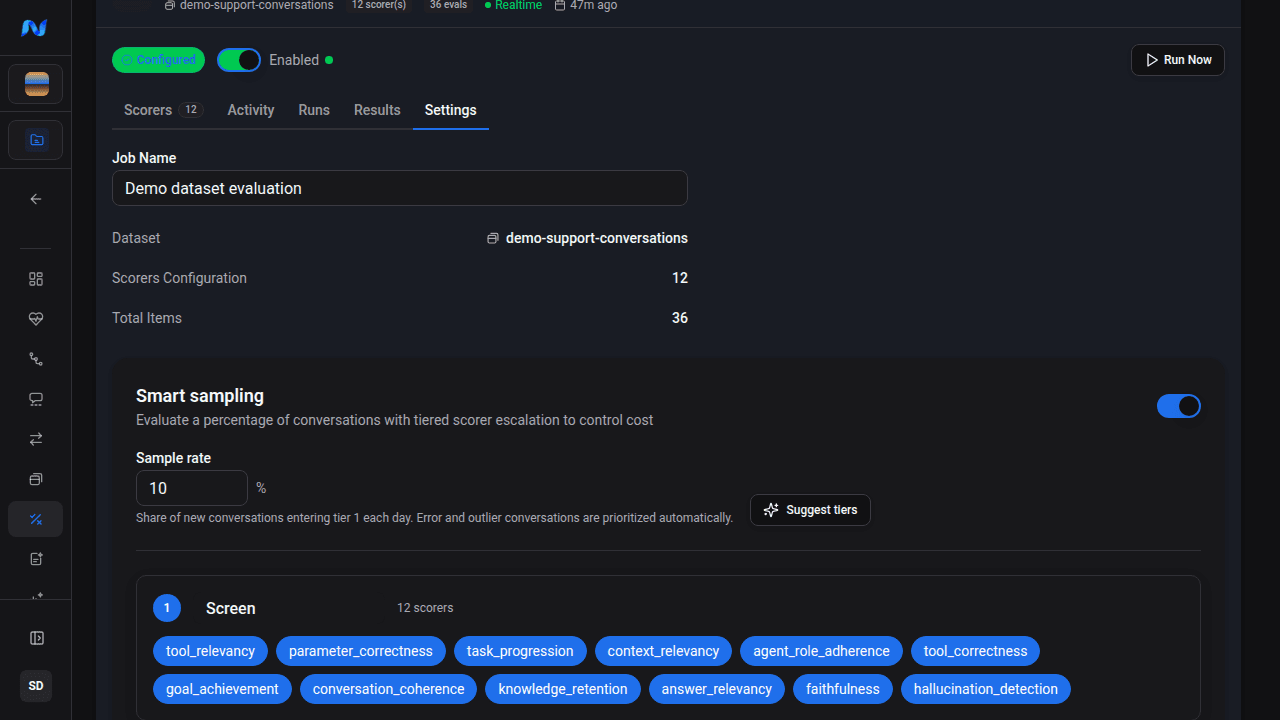Viewport: 1280px width, 720px height.
Task: Open the swap arrows icon in sidebar
Action: (x=36, y=439)
